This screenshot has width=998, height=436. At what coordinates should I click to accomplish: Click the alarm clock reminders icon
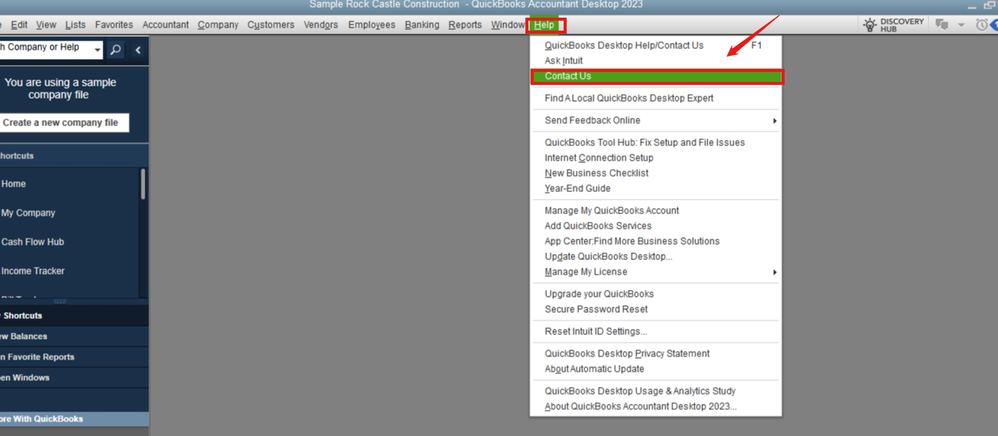coord(982,25)
